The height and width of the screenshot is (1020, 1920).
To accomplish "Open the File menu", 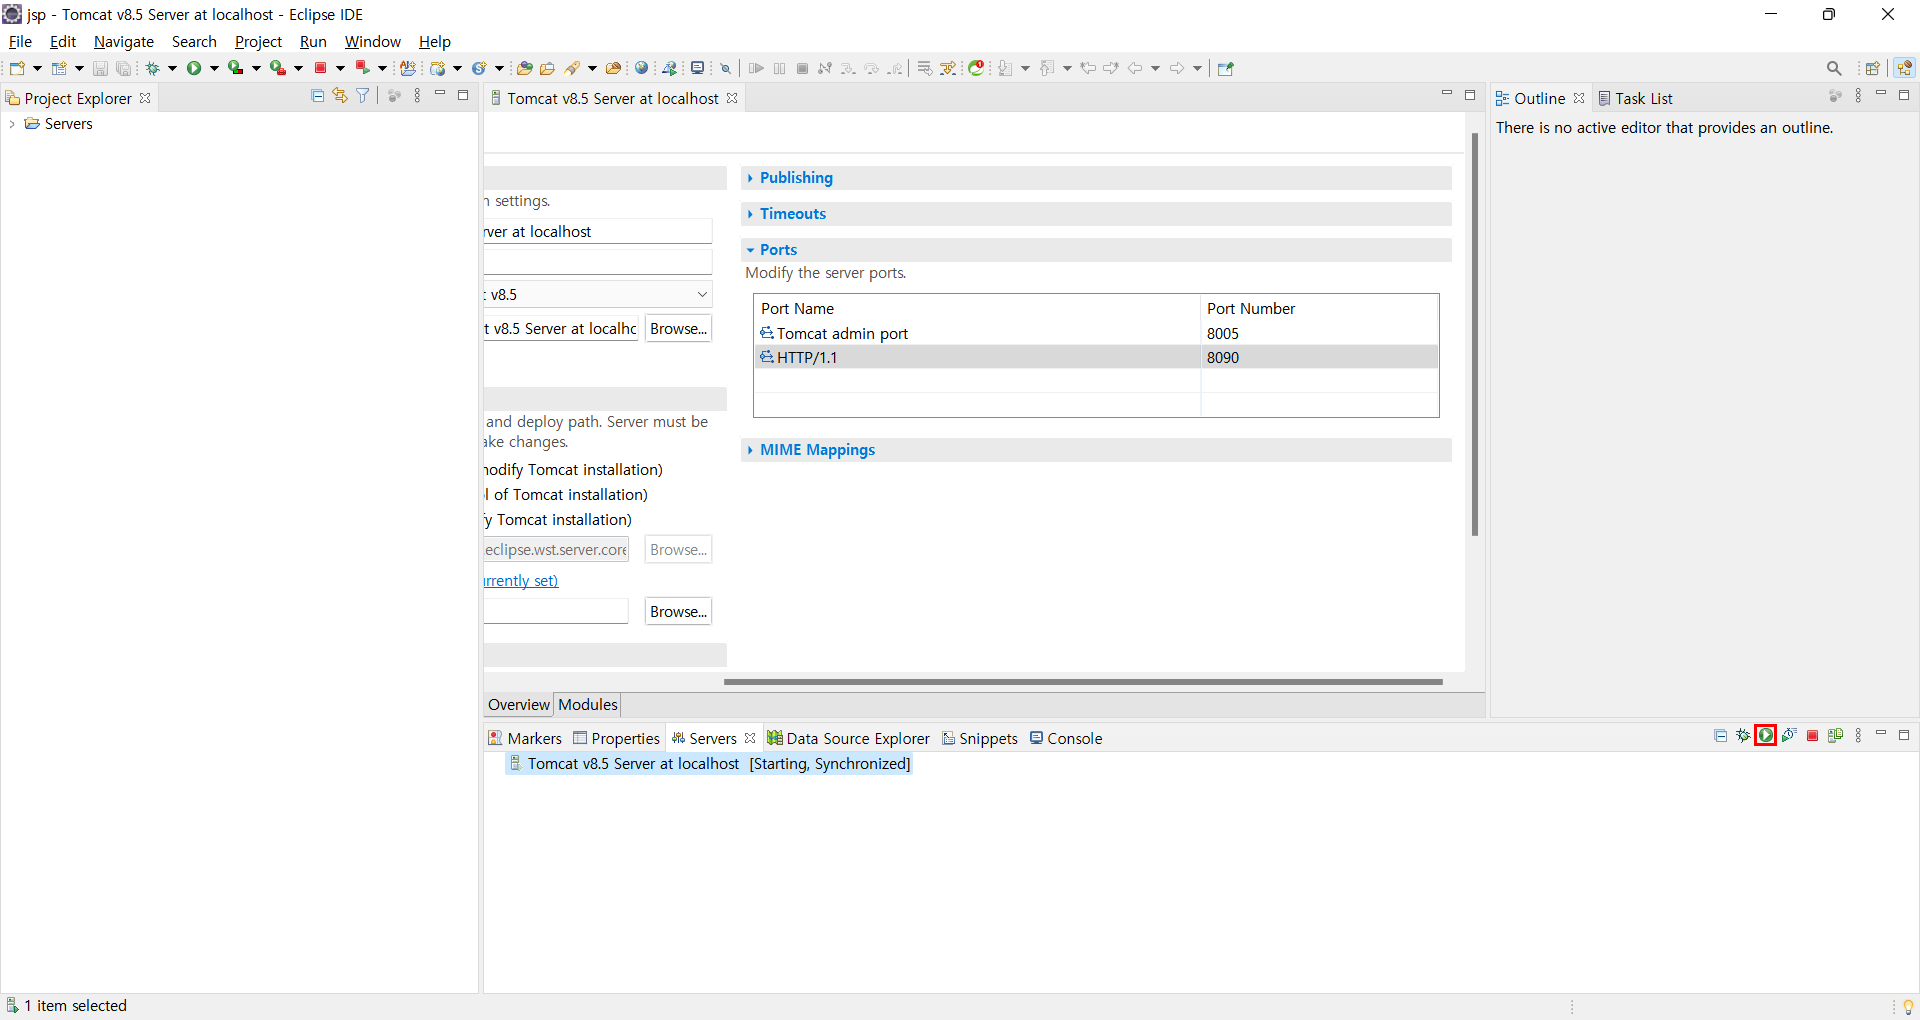I will [x=20, y=41].
